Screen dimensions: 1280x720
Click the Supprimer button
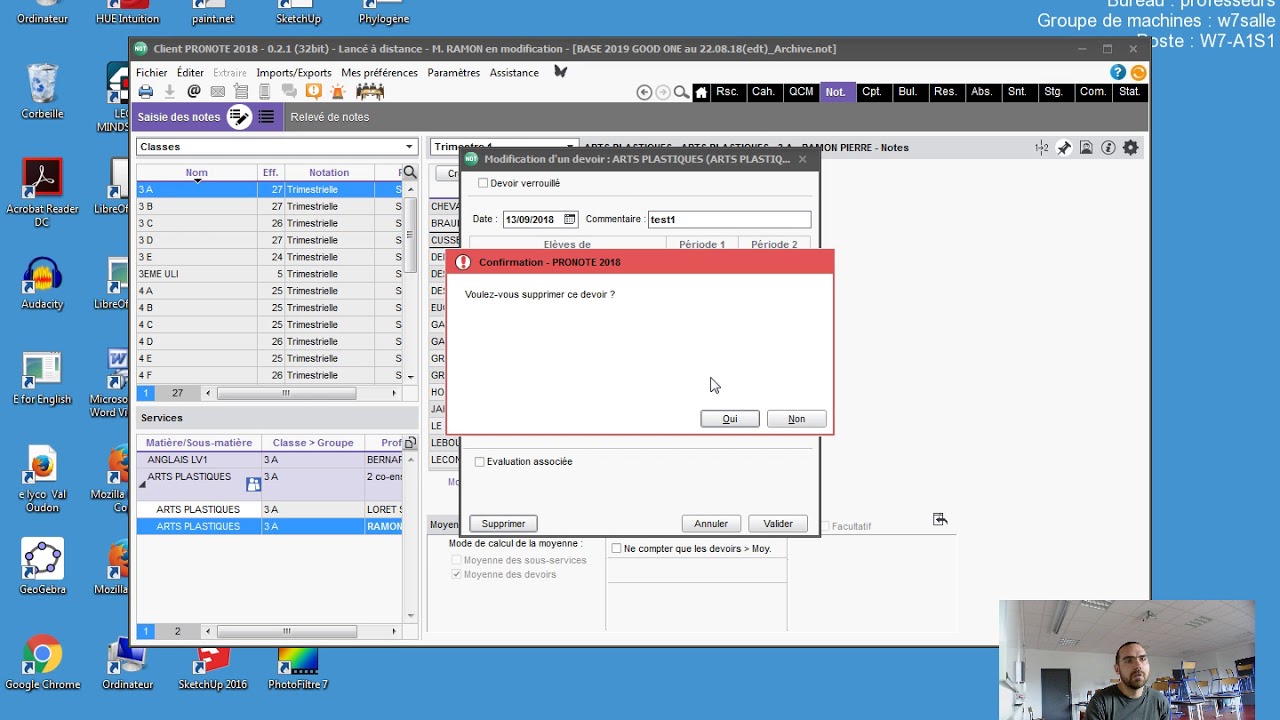(x=503, y=523)
